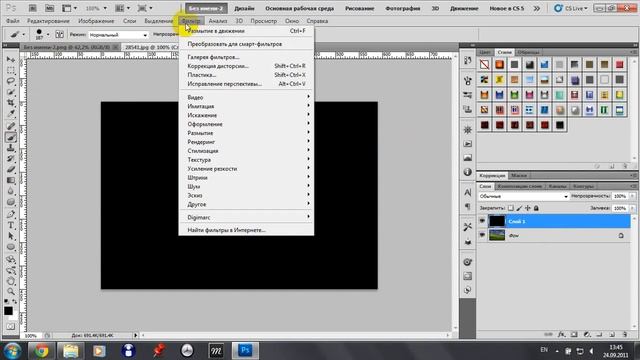Toggle Quick Mask mode

tap(11, 327)
